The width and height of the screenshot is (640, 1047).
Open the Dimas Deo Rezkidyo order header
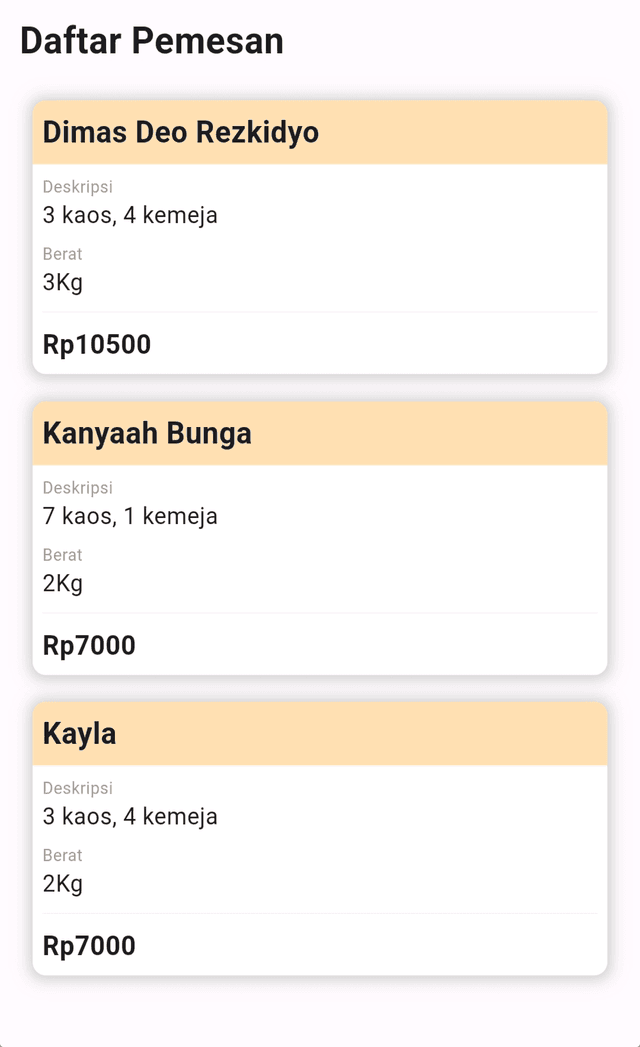[x=320, y=132]
